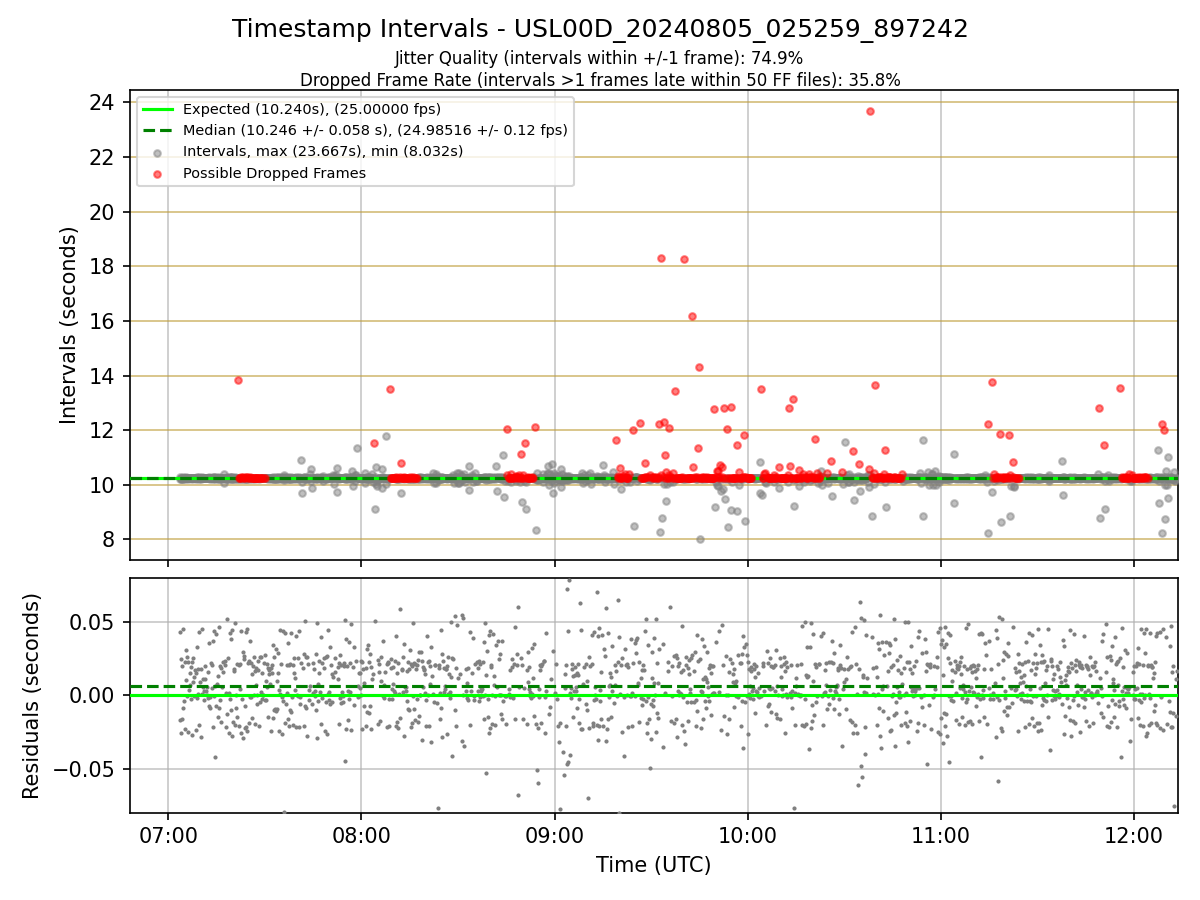Click the 'Residuals (seconds)' y-axis label
Screen dimensions: 1200x900
(x=32, y=696)
